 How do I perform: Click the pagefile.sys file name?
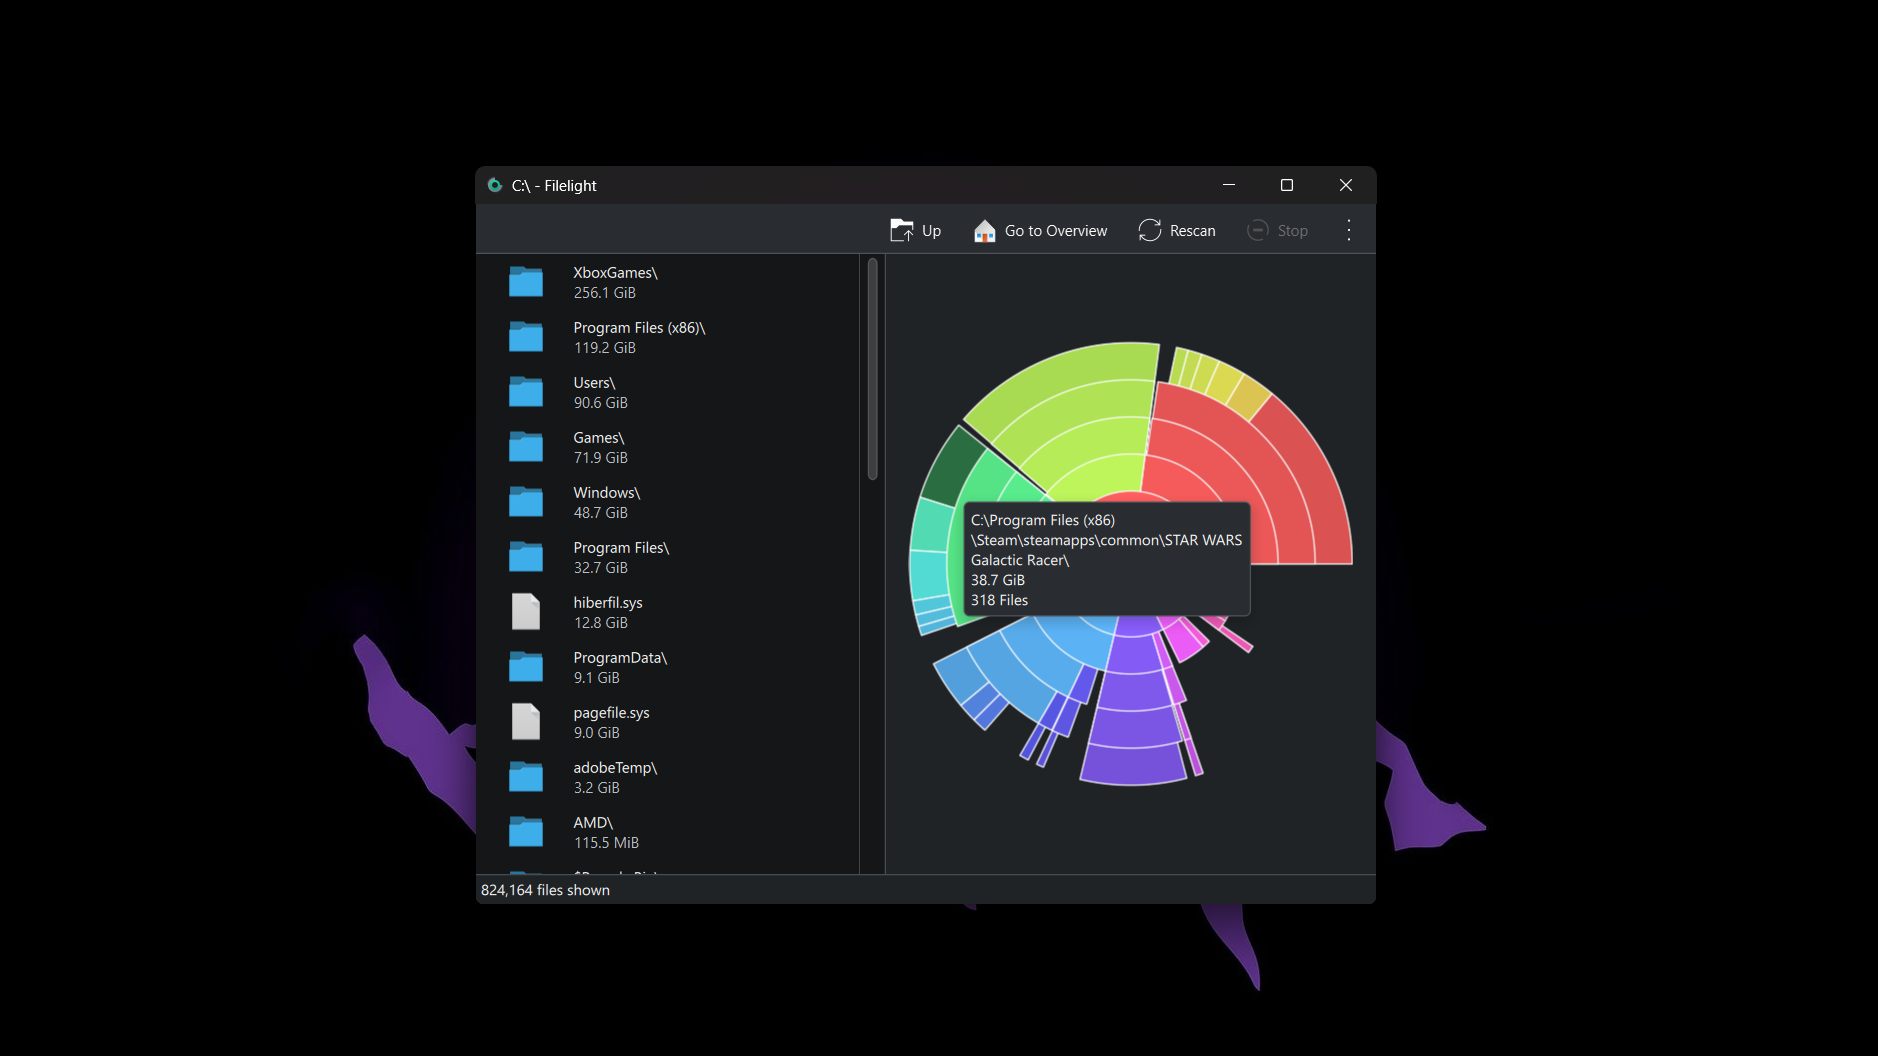tap(611, 713)
